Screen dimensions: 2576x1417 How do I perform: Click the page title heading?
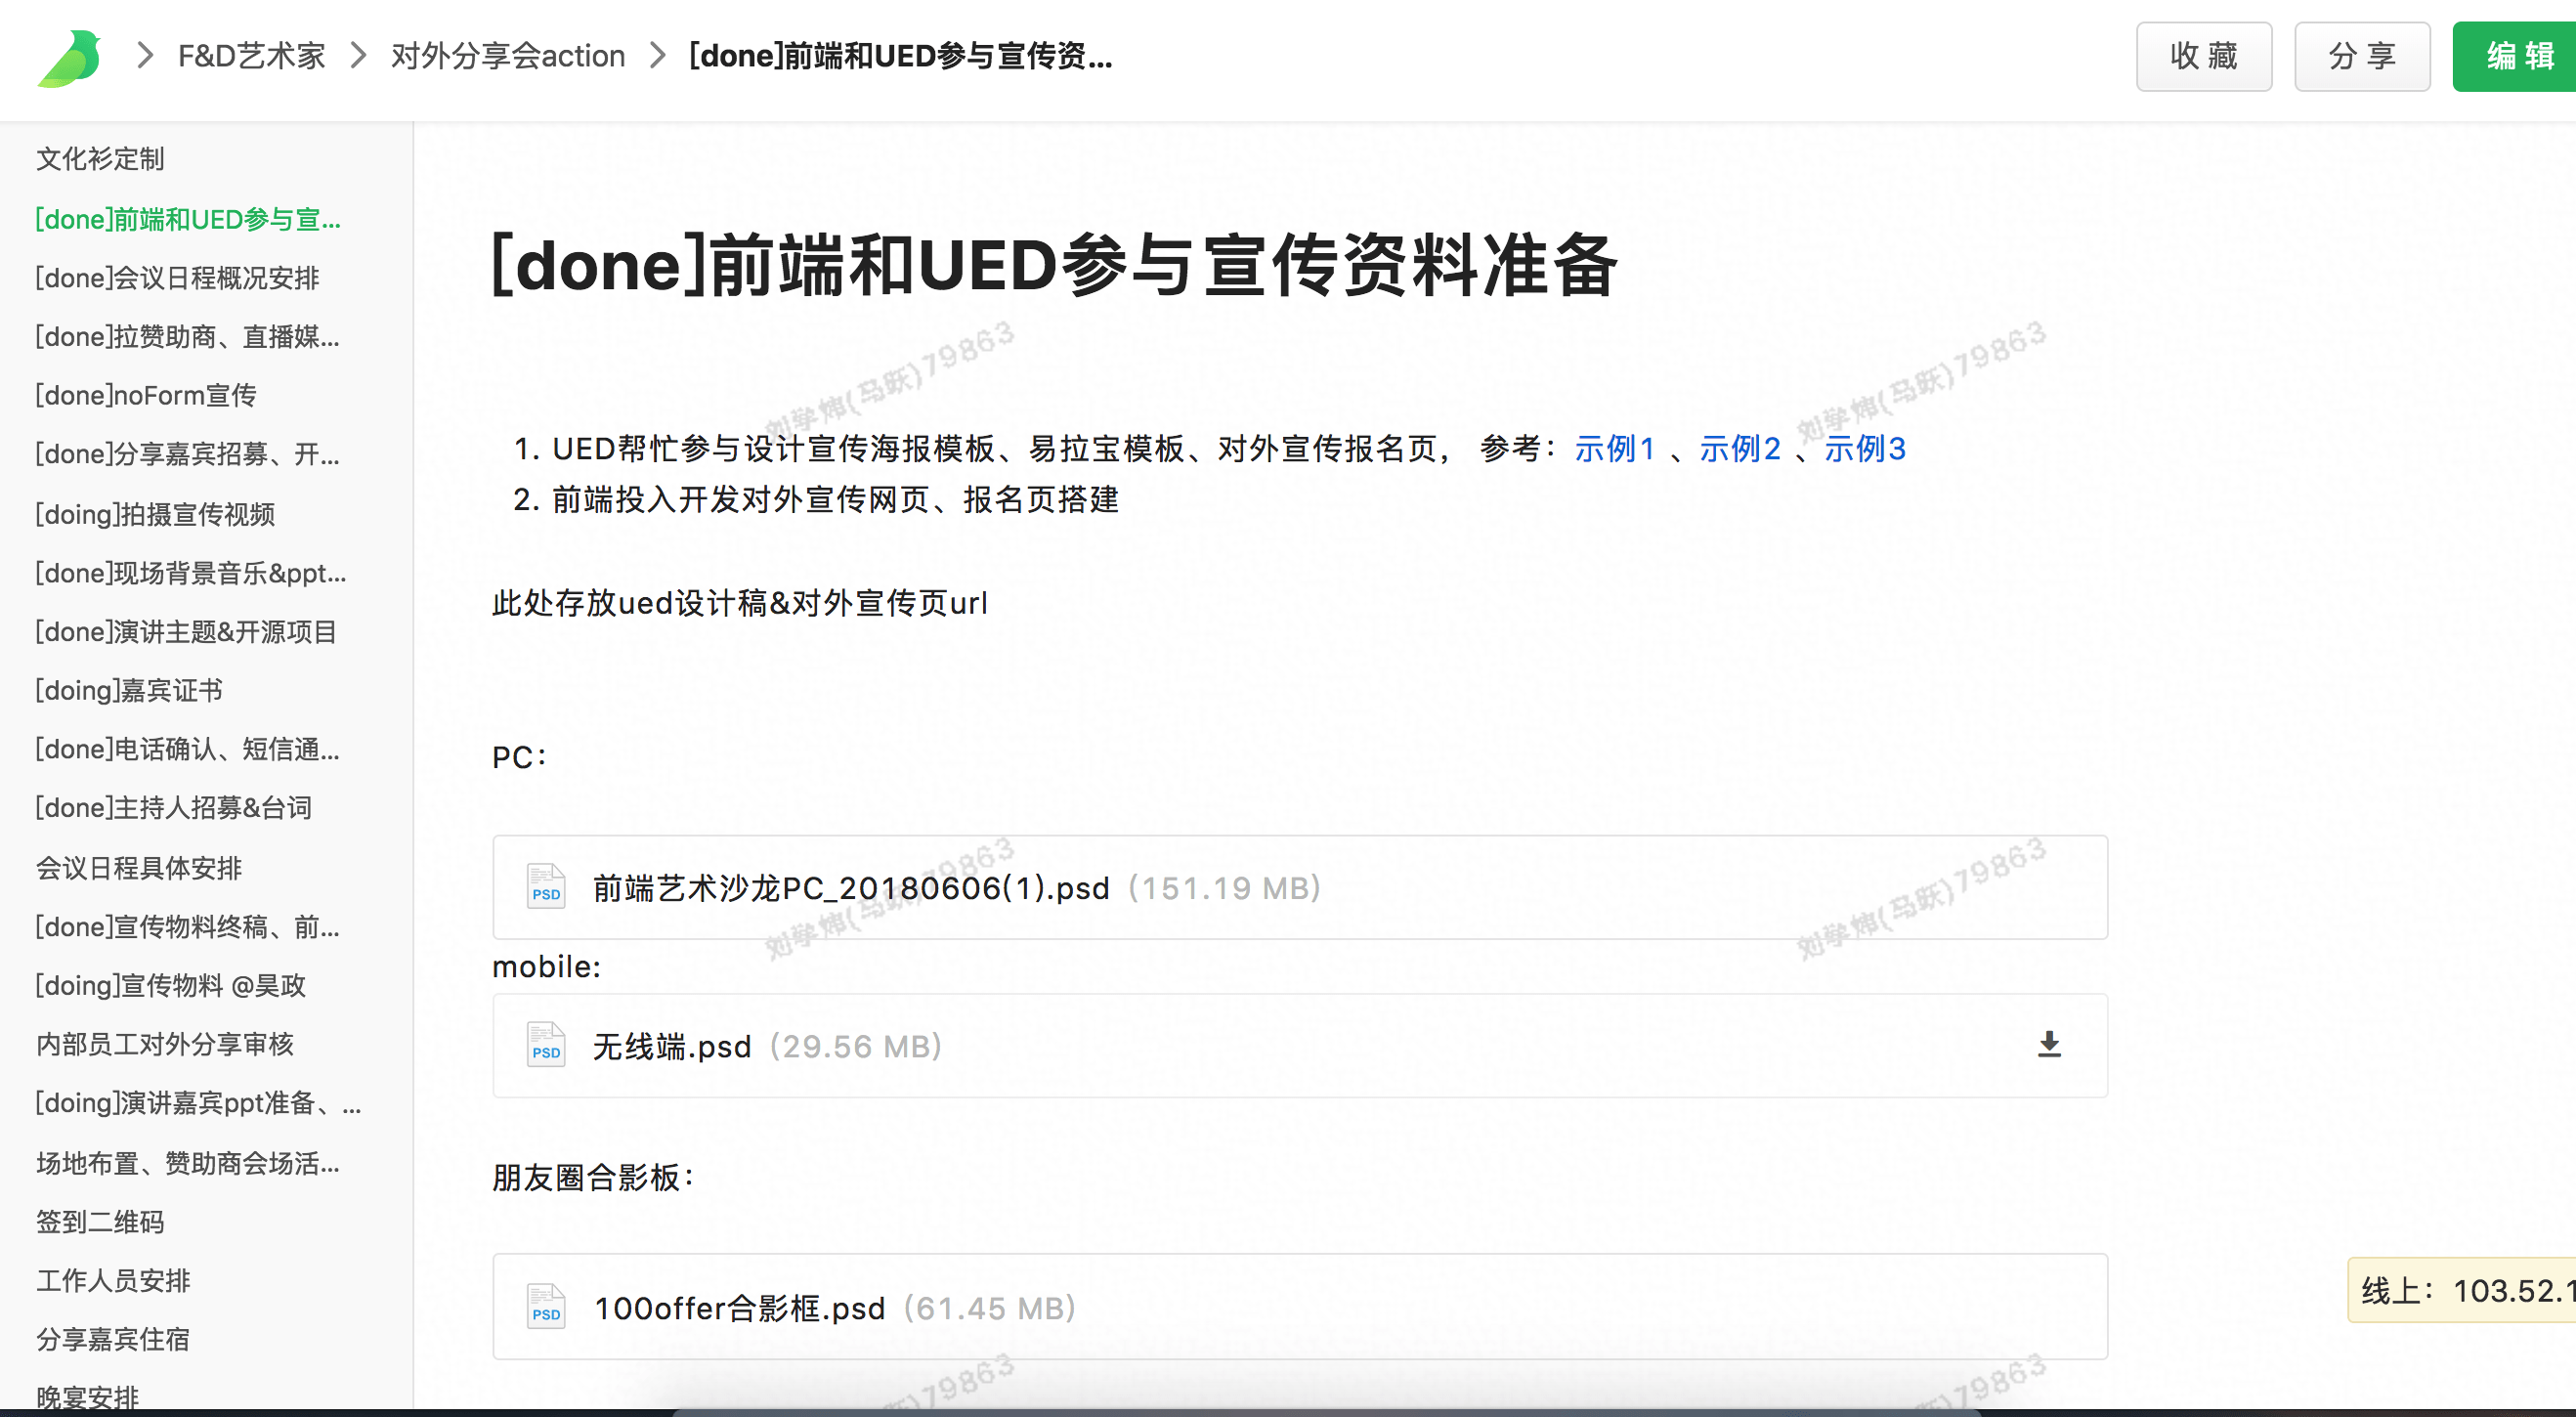point(1054,265)
